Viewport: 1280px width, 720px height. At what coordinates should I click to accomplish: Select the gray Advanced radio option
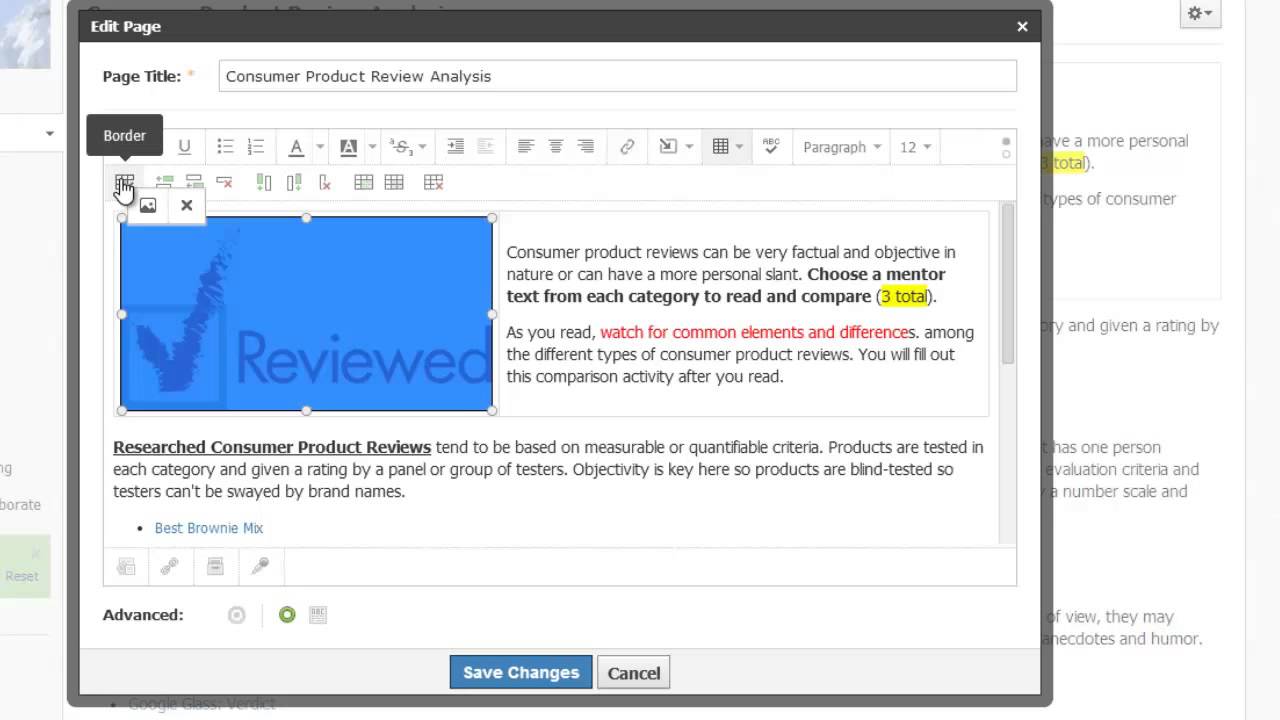(237, 615)
